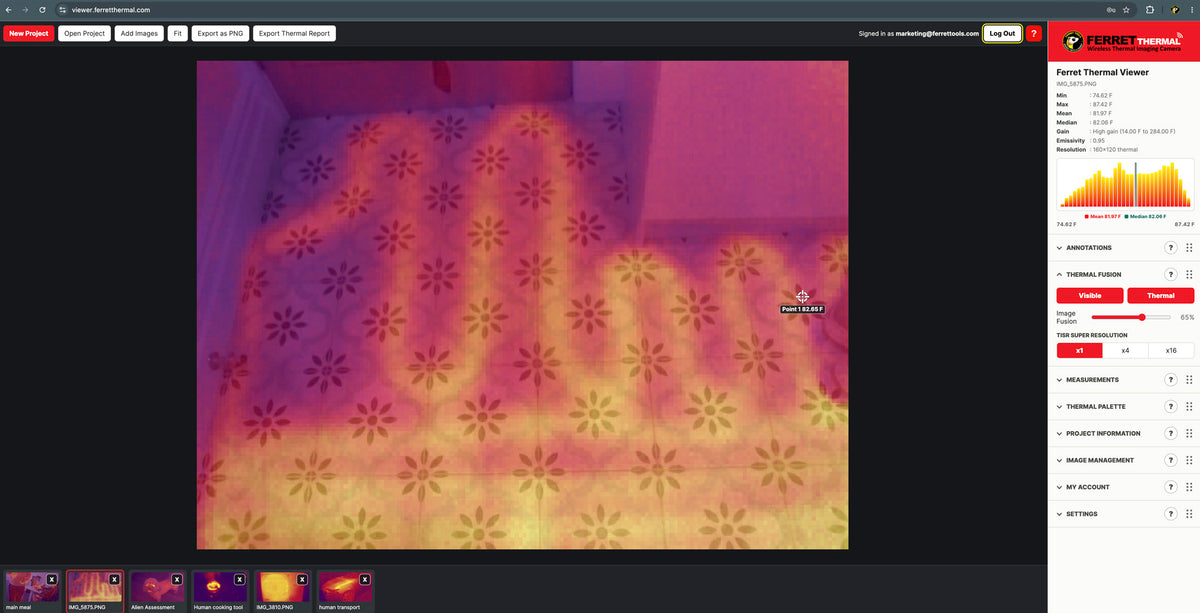Click the Log Out button
1200x613 pixels.
click(1002, 33)
